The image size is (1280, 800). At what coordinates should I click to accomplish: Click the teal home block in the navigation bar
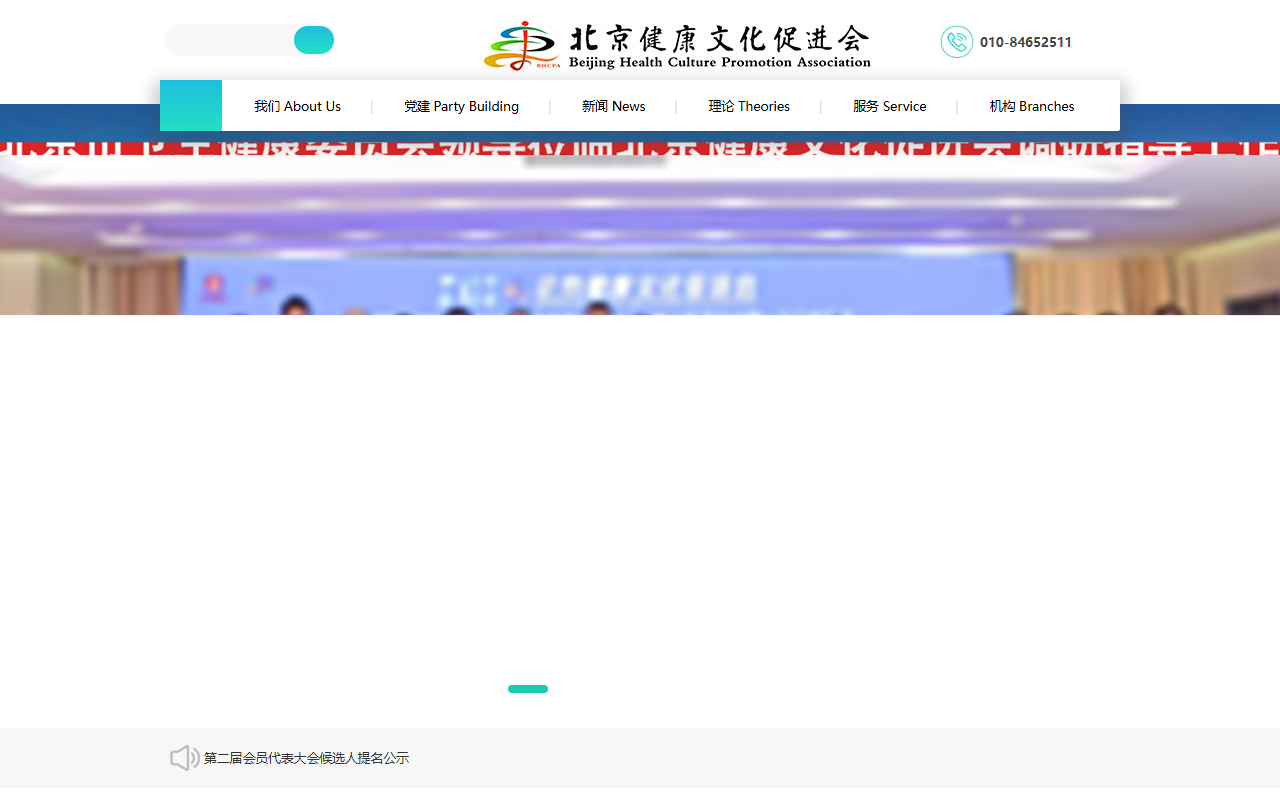(191, 105)
